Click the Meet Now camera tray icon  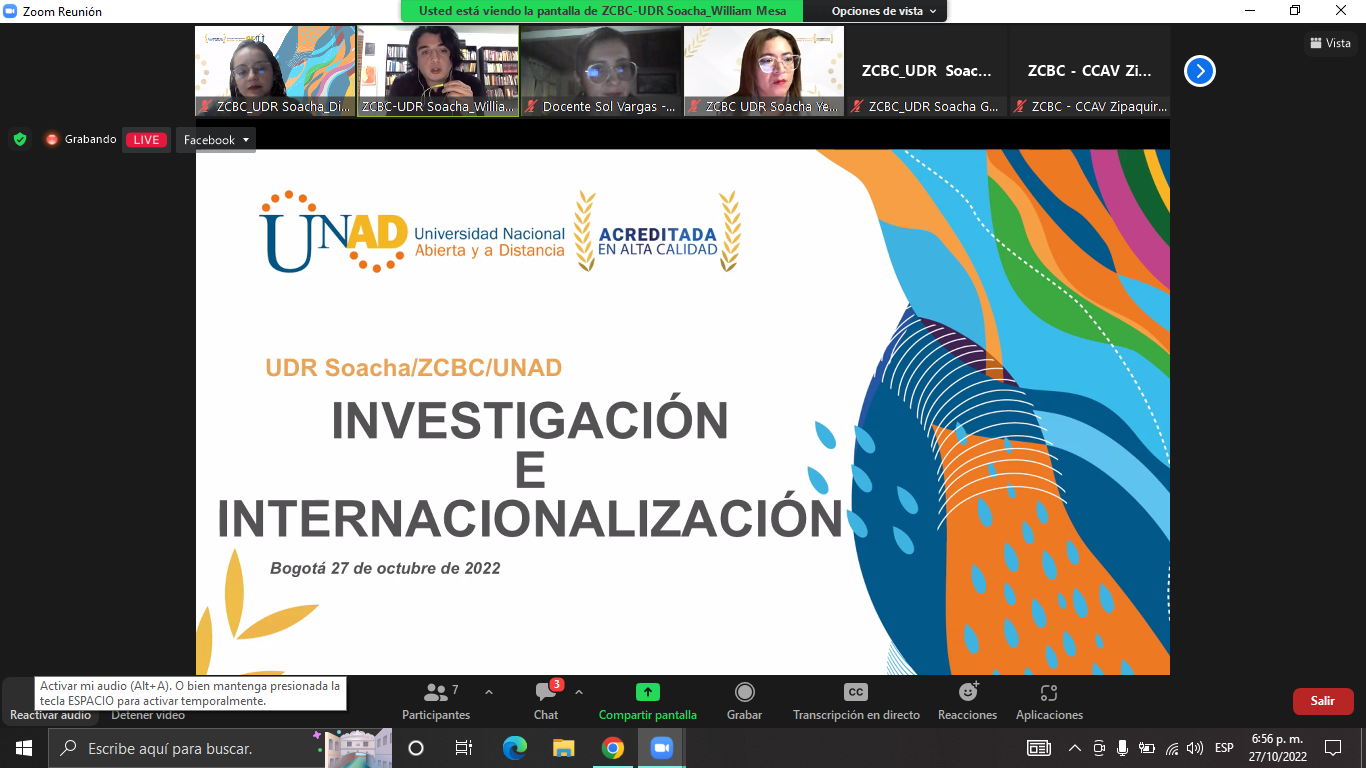pyautogui.click(x=1099, y=748)
